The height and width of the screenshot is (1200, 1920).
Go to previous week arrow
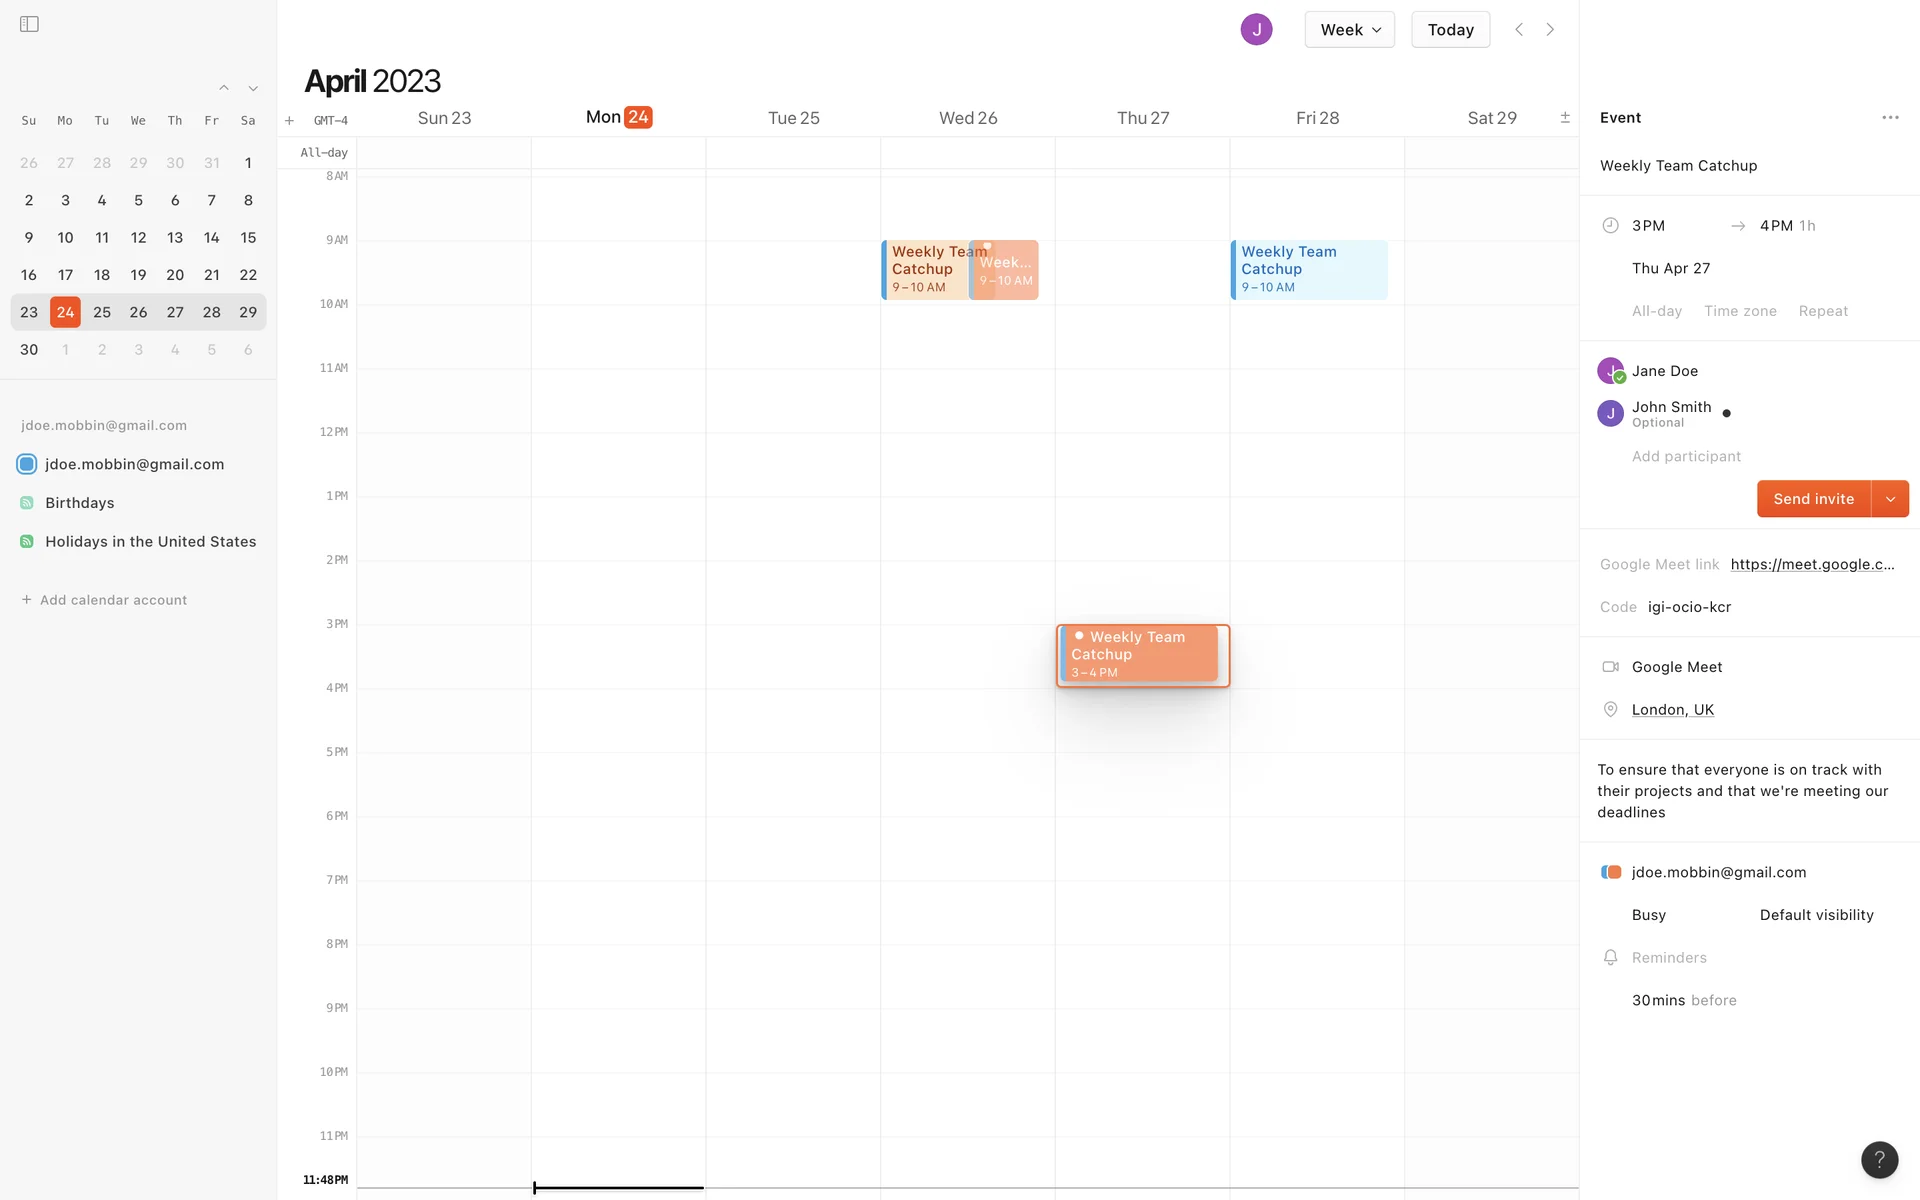pyautogui.click(x=1519, y=30)
